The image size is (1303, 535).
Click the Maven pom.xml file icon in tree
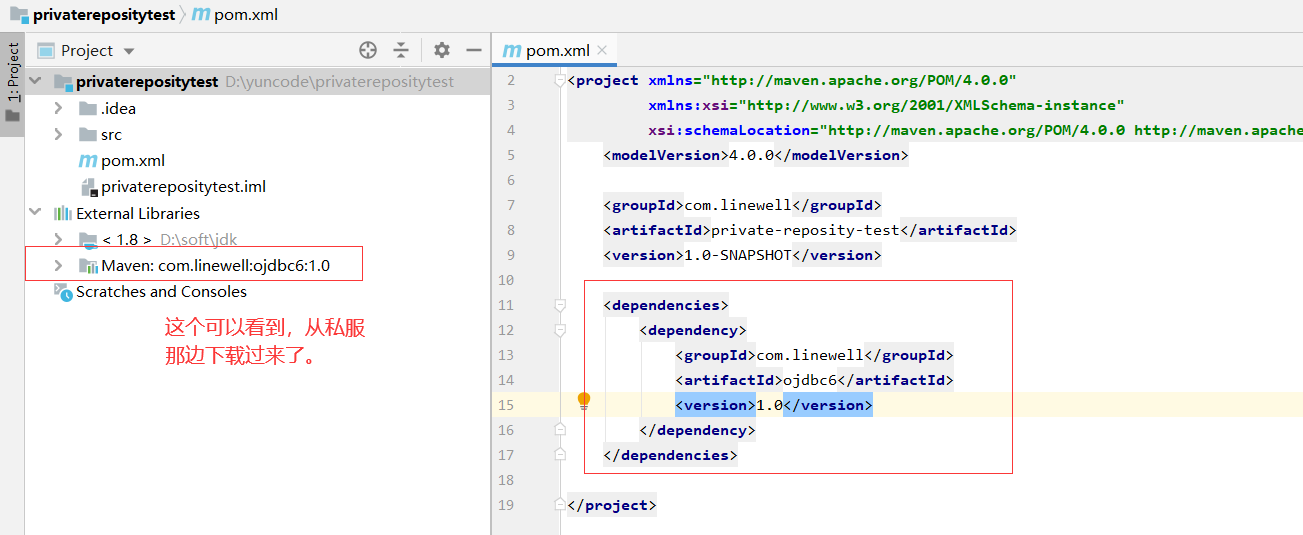coord(87,160)
